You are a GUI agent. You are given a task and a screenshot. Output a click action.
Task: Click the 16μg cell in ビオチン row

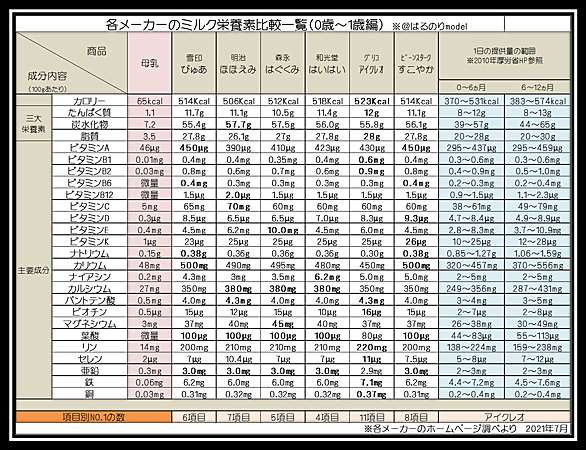(x=371, y=312)
